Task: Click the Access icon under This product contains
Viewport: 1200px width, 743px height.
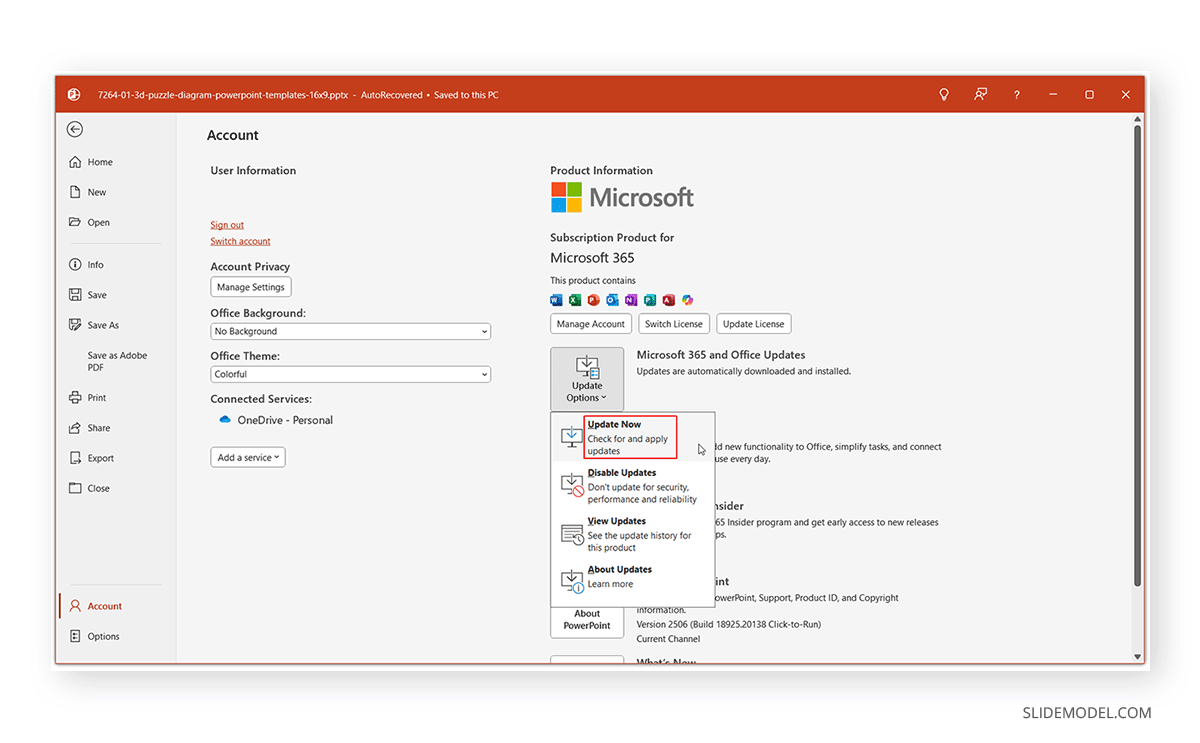Action: tap(668, 299)
